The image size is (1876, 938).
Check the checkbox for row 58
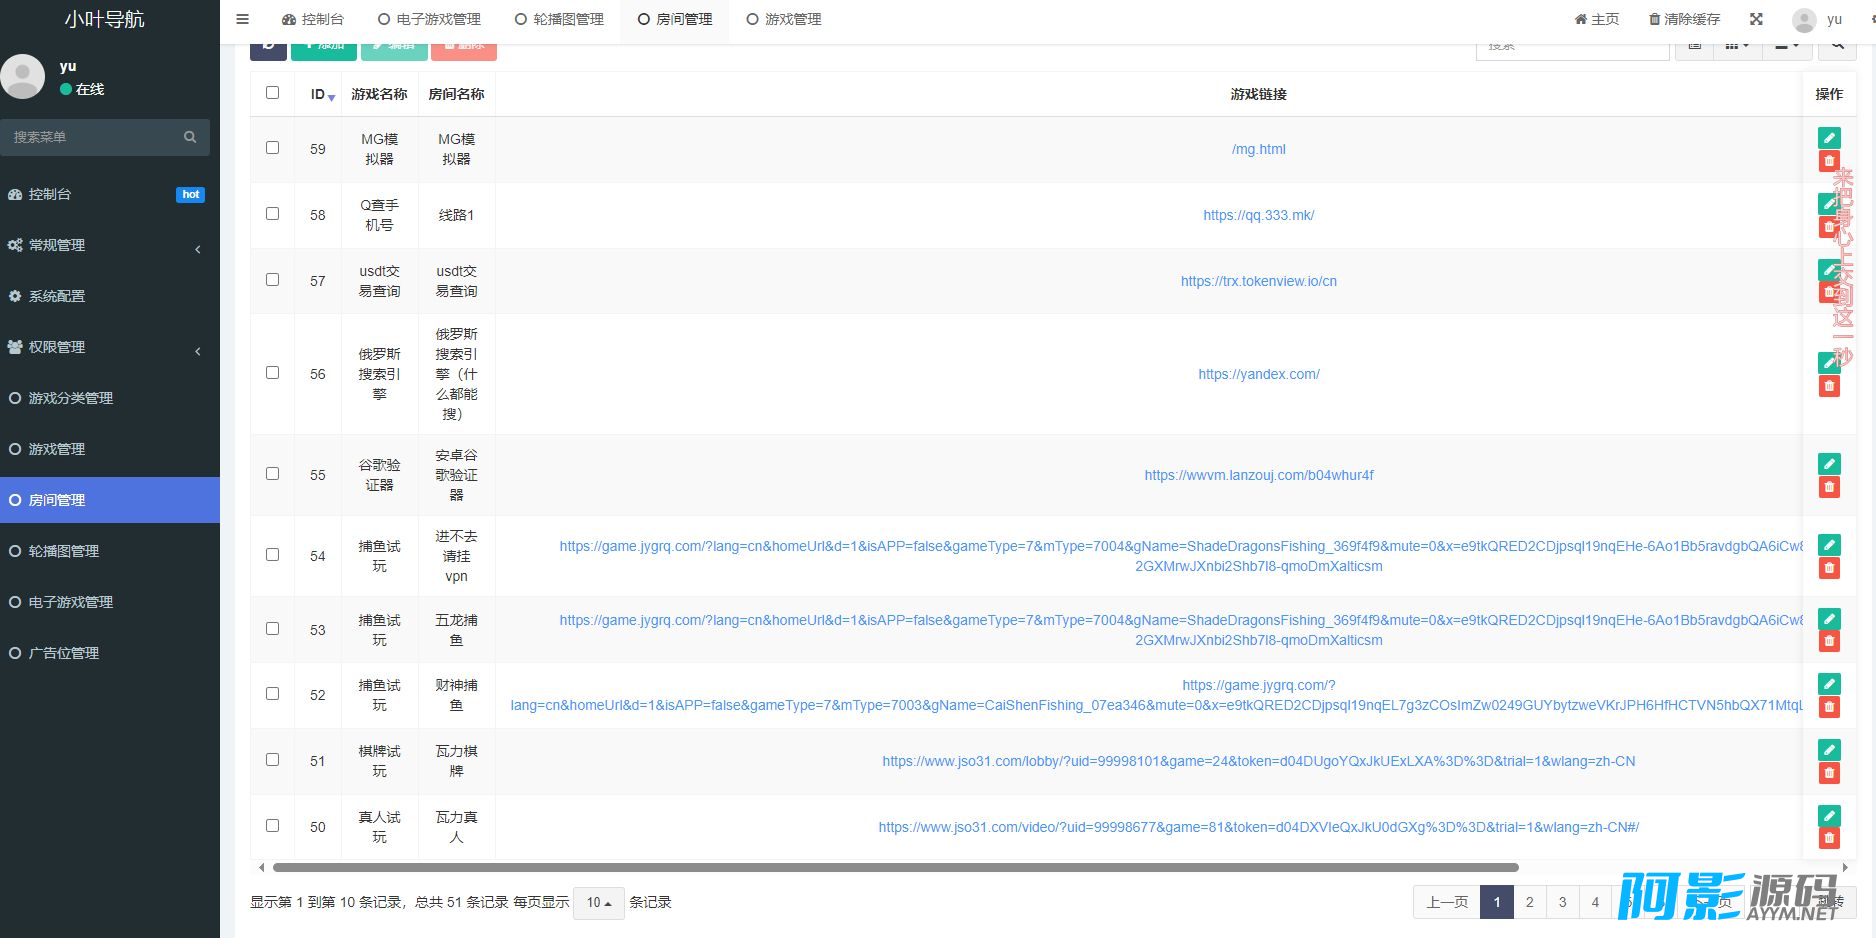point(272,214)
